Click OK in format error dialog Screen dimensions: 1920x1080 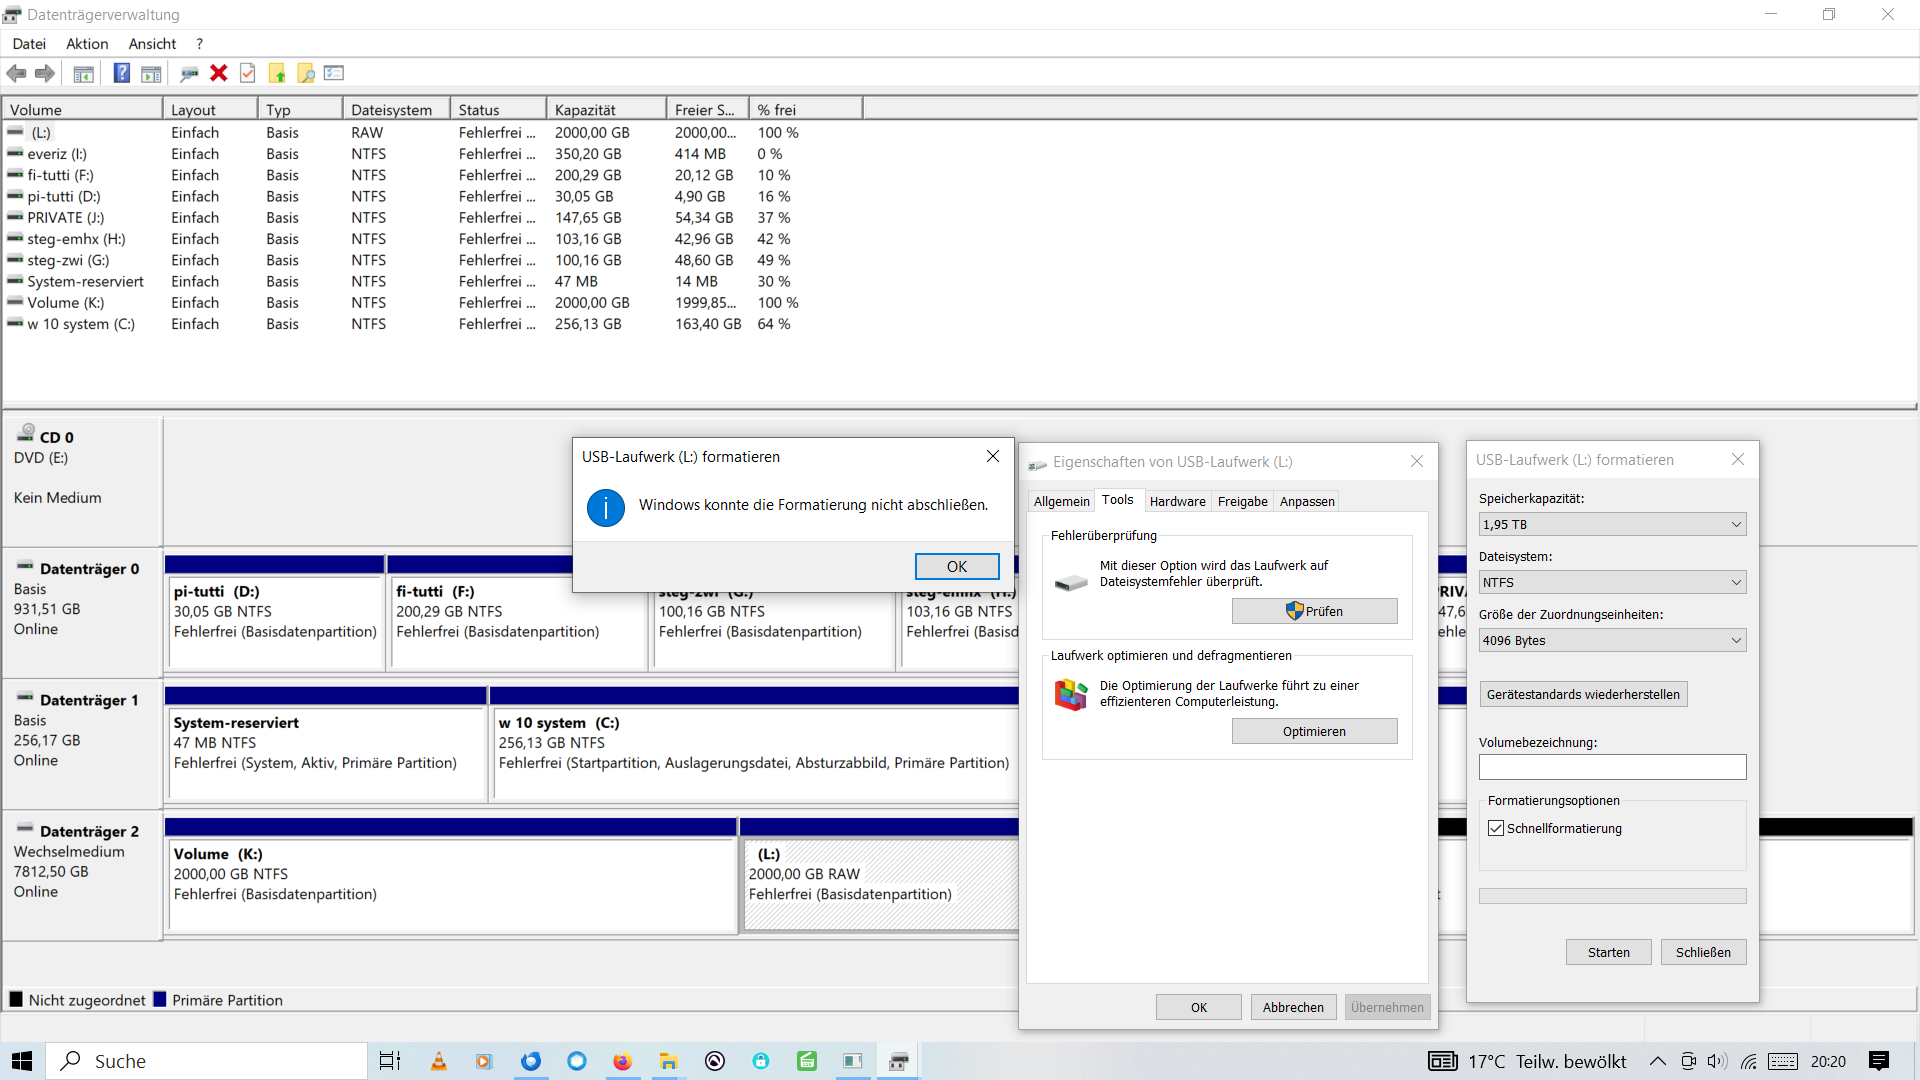tap(957, 566)
